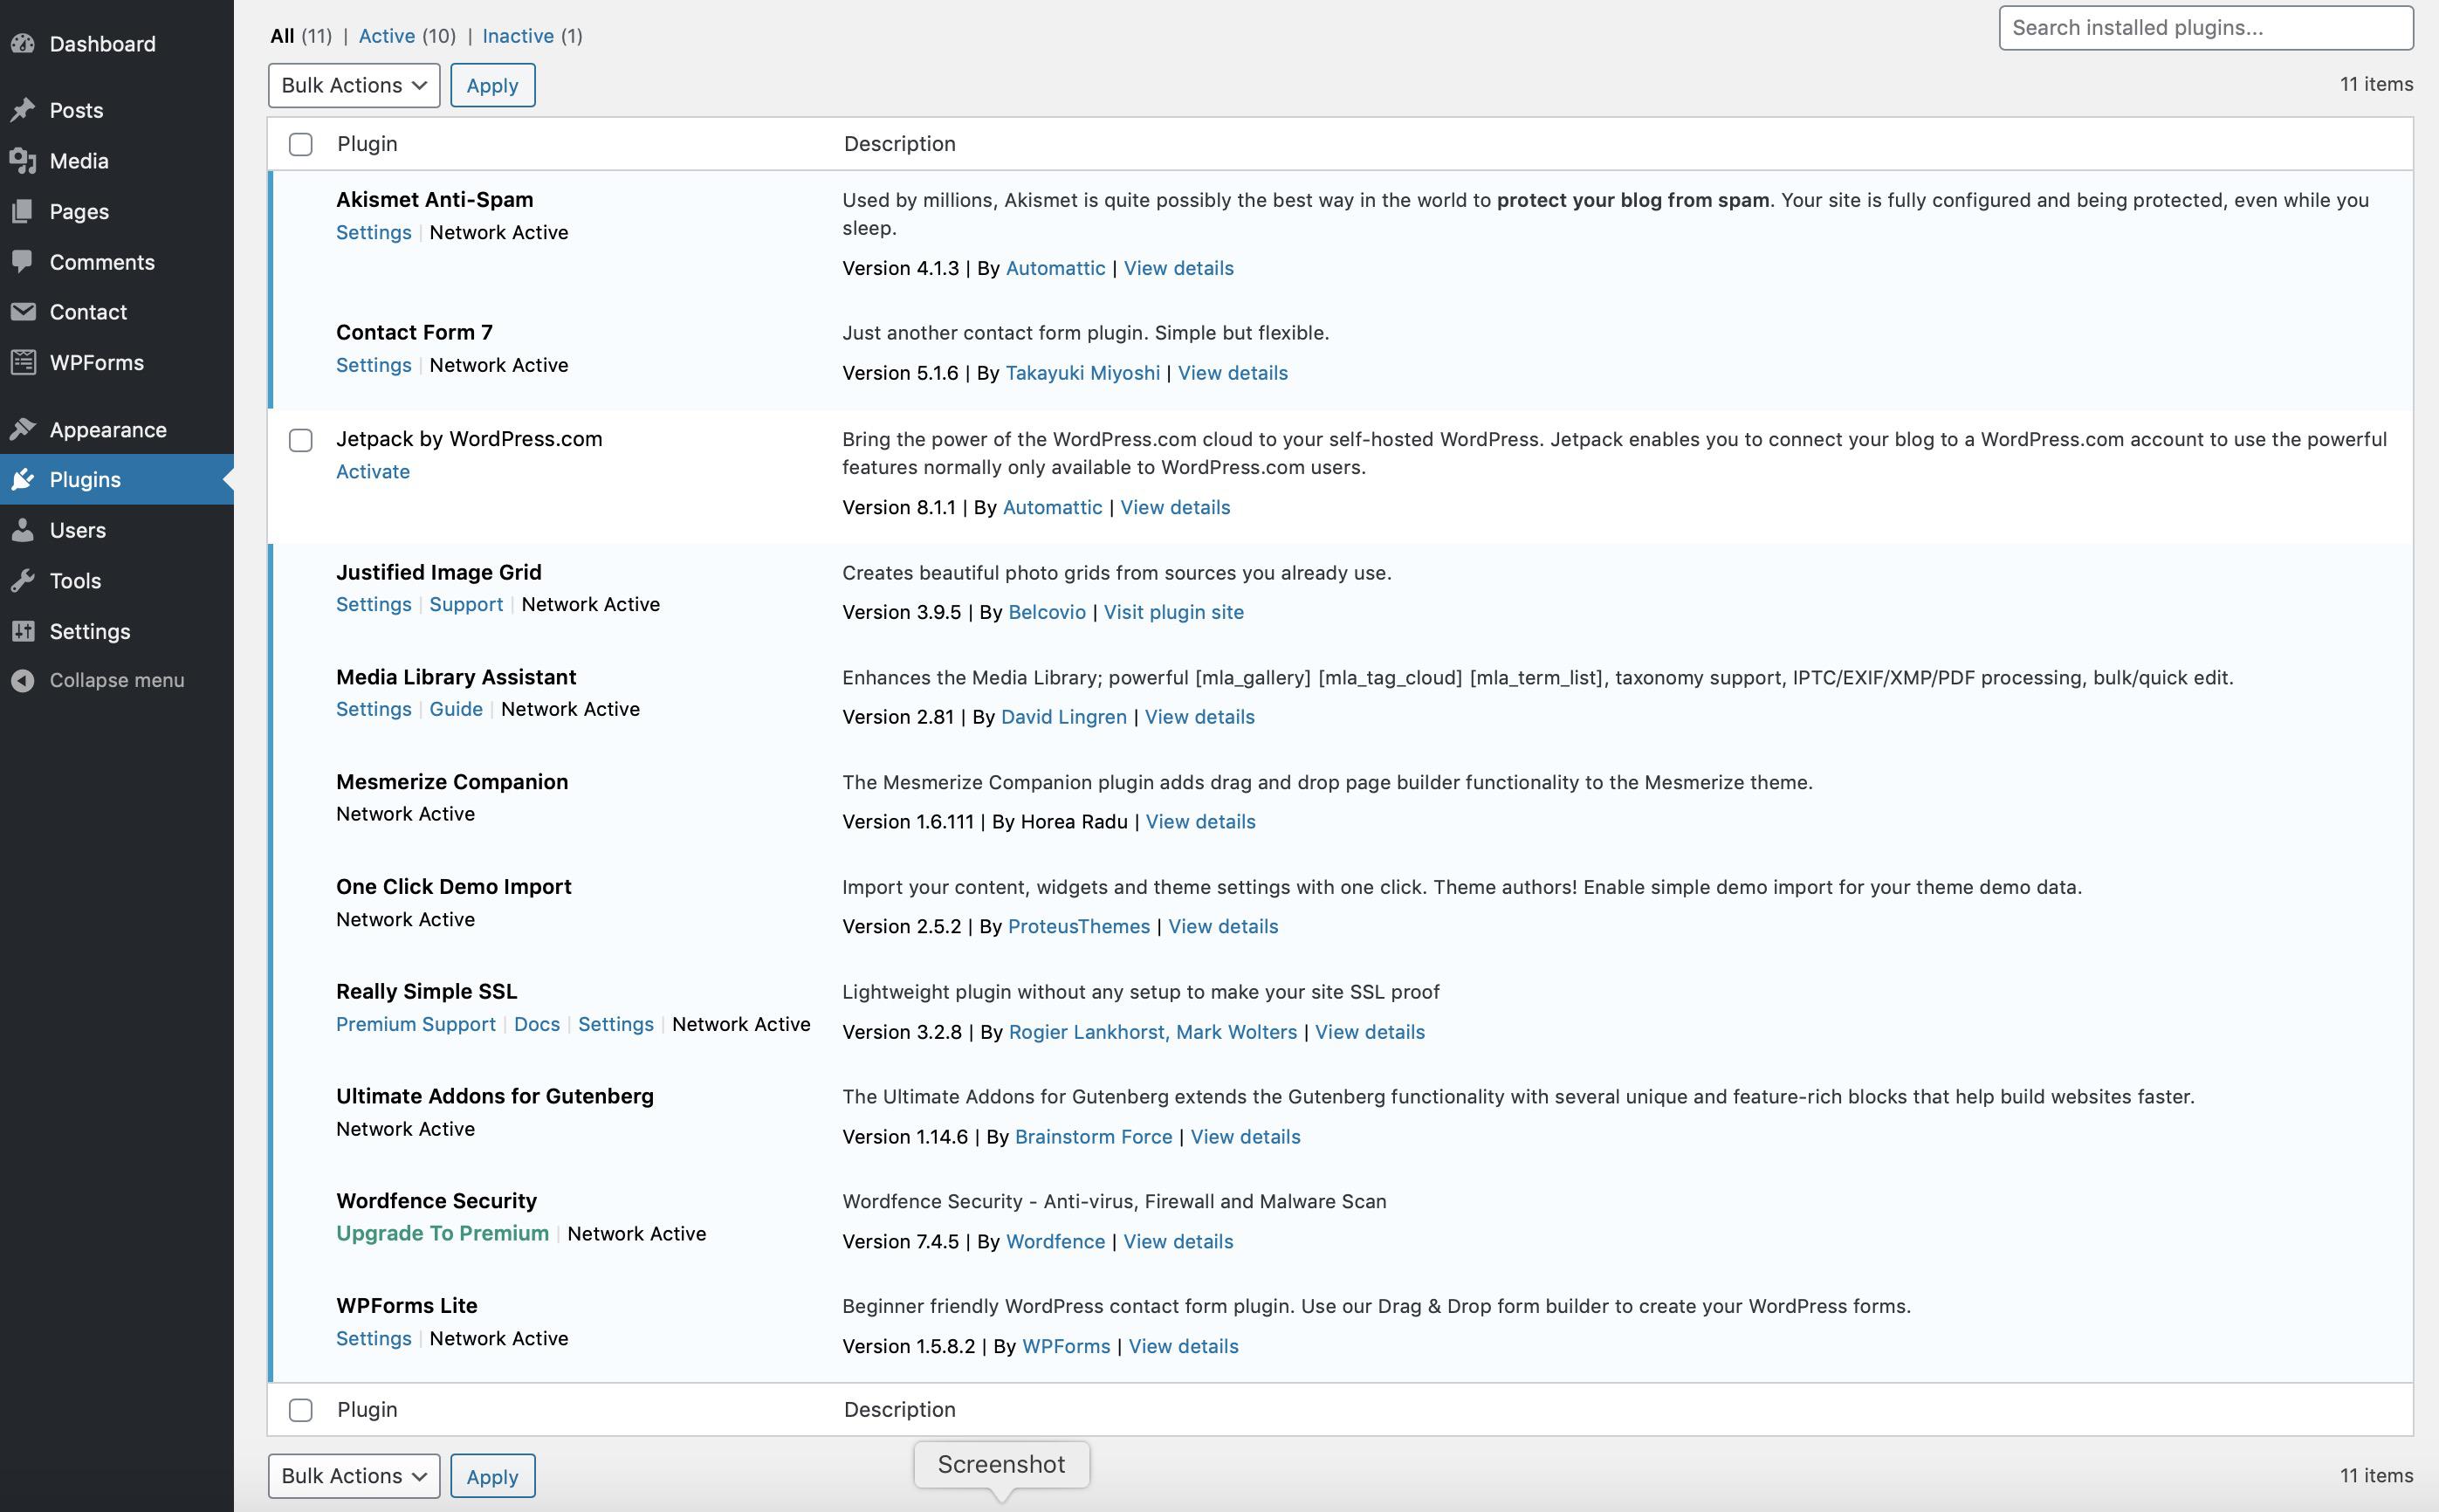Activate the Jetpack plugin
Image resolution: width=2439 pixels, height=1512 pixels.
[x=372, y=471]
